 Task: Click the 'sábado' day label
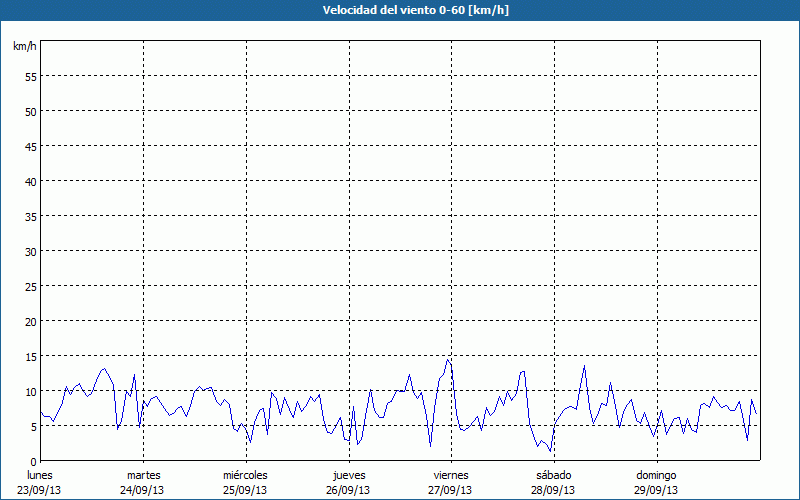pyautogui.click(x=553, y=475)
